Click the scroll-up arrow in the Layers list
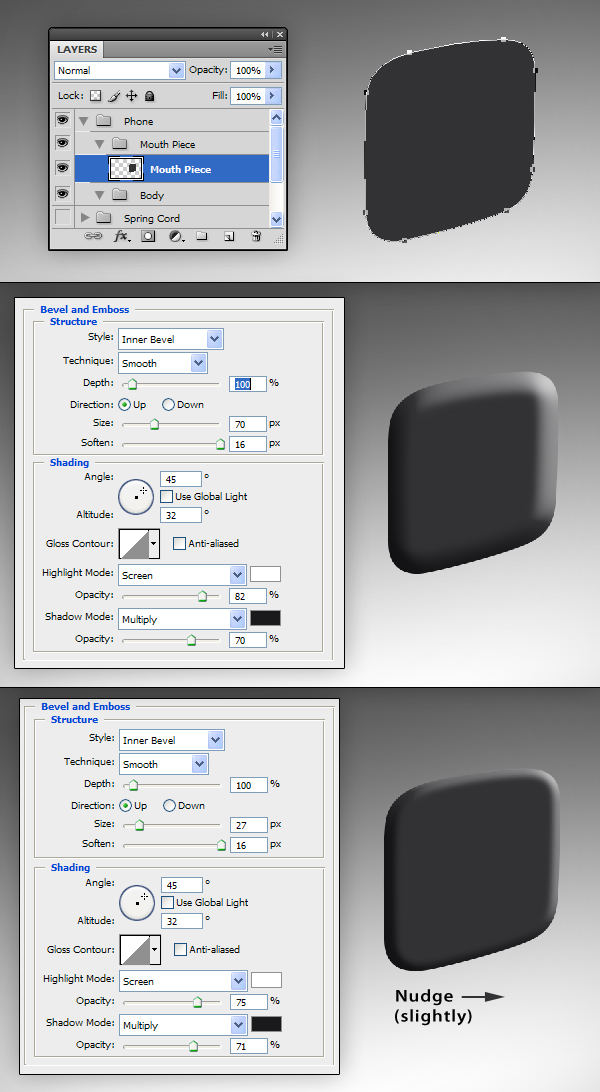 pos(276,118)
